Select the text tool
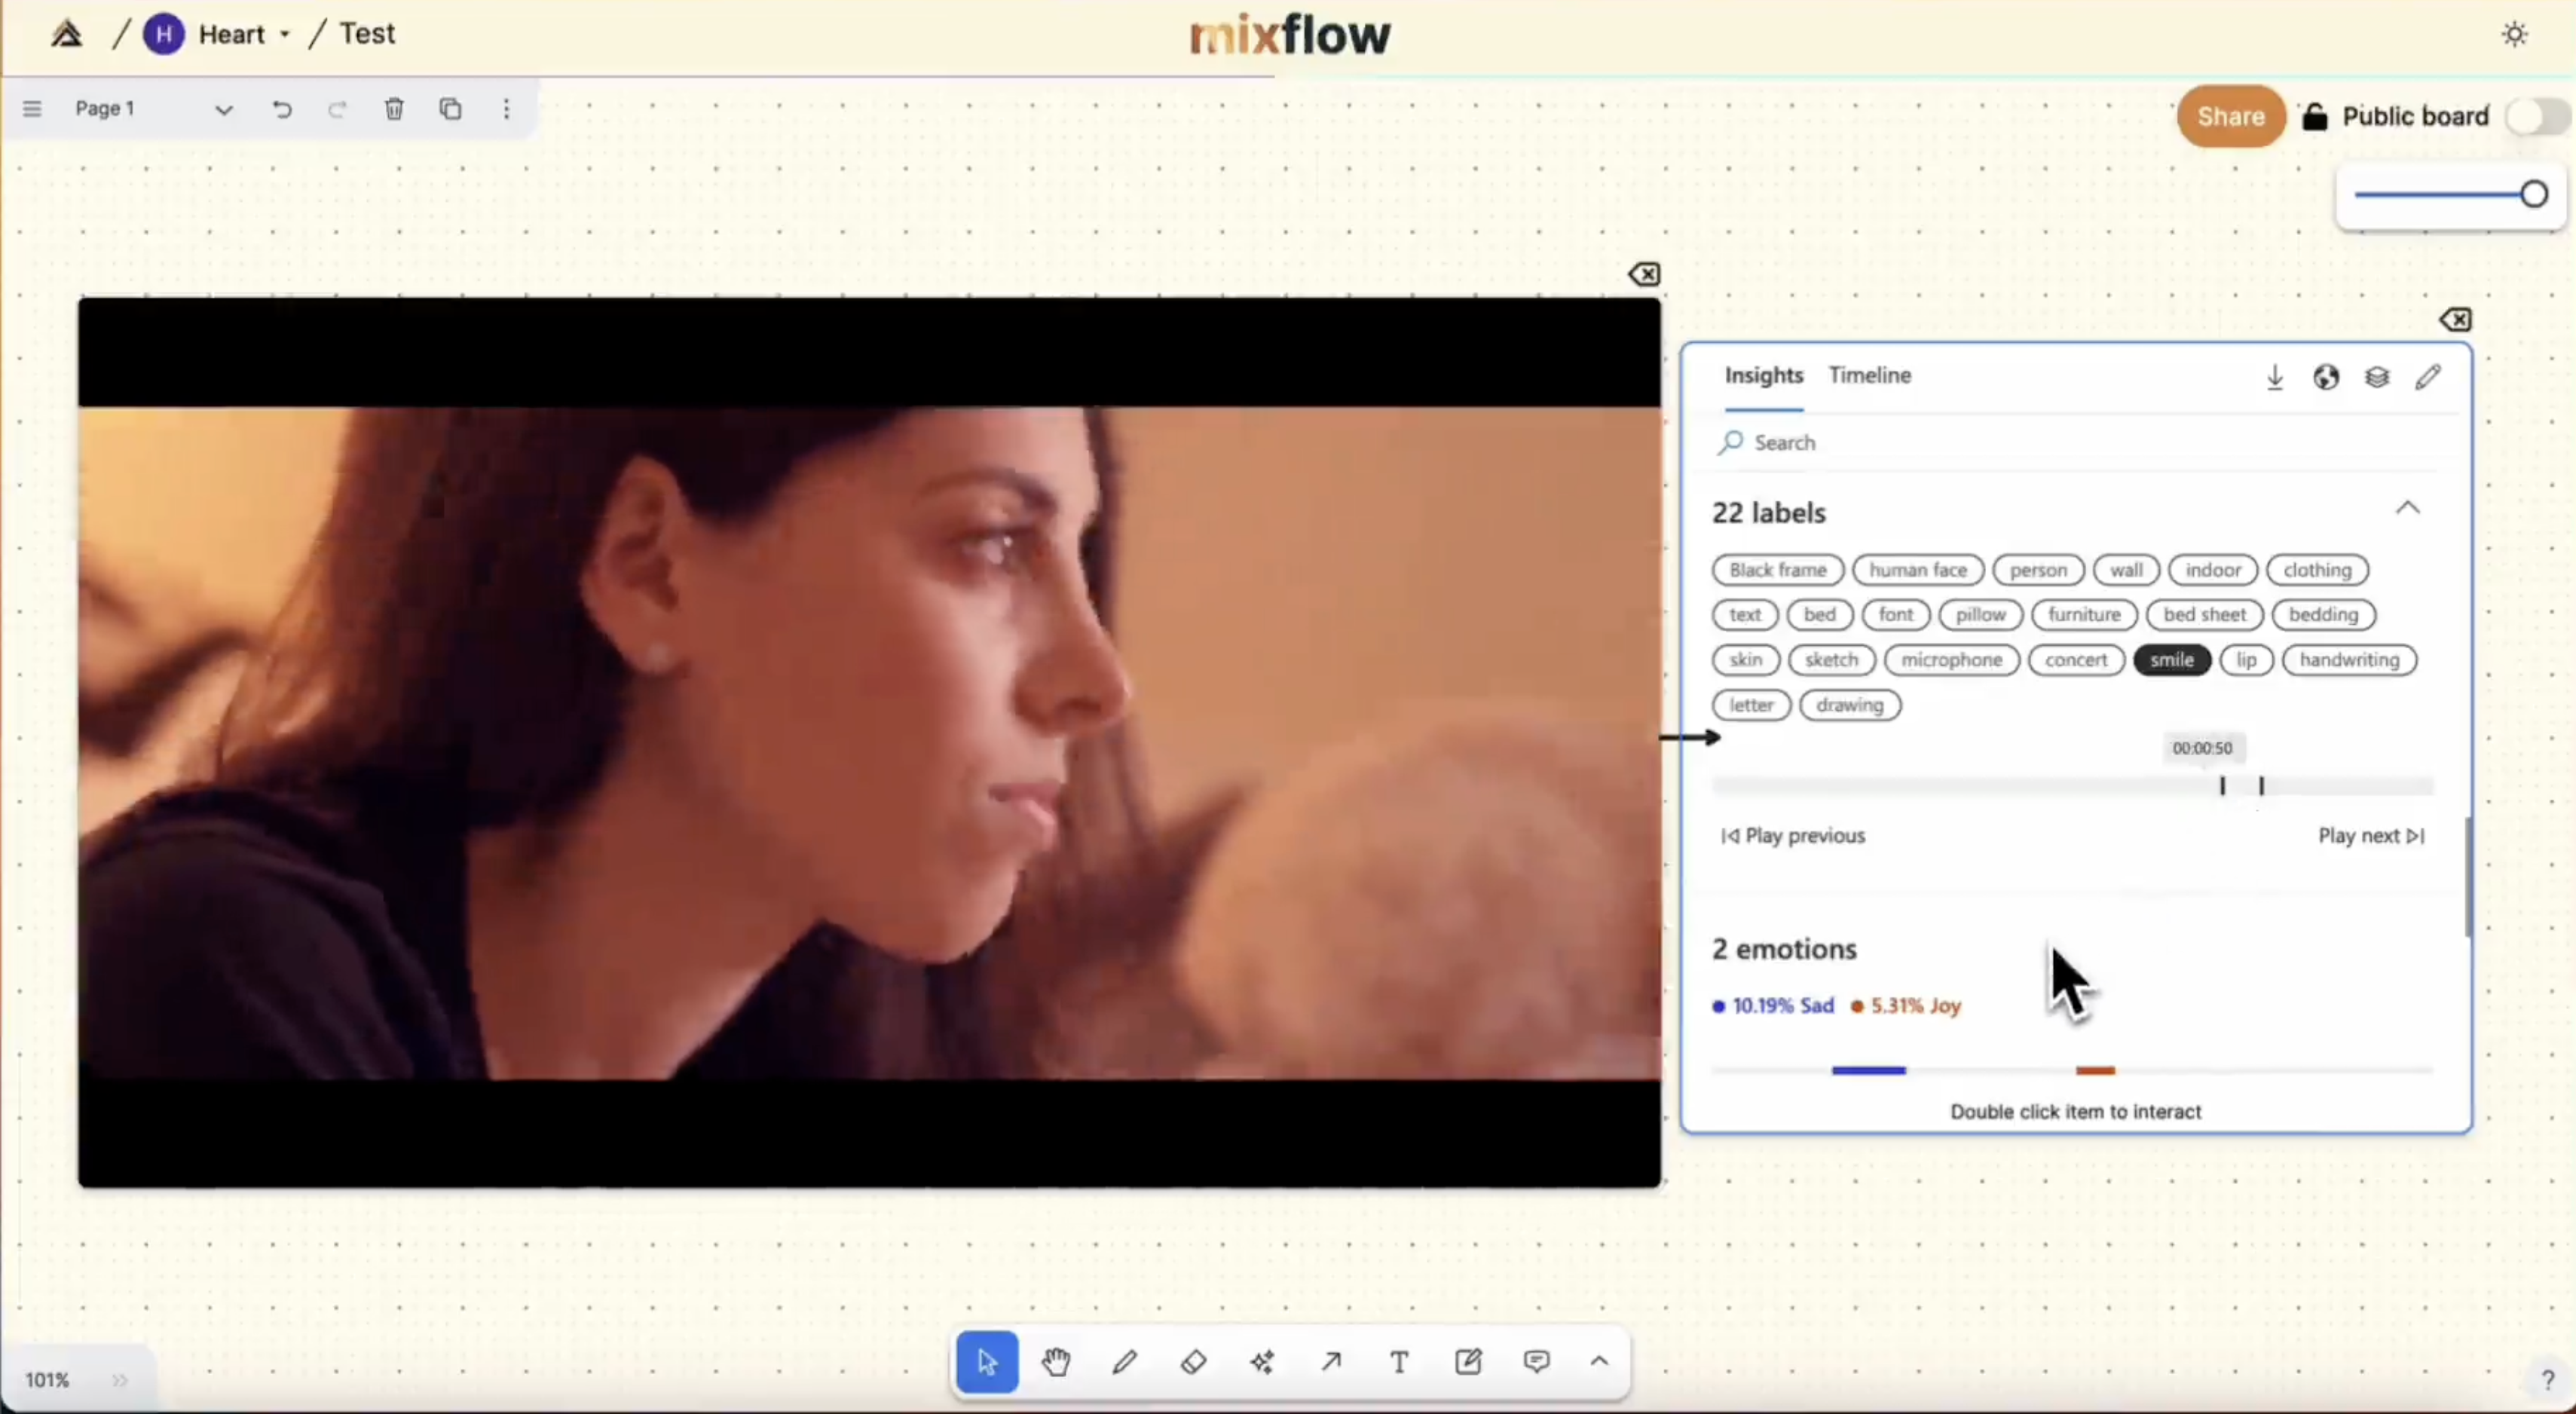Viewport: 2576px width, 1414px height. 1399,1362
